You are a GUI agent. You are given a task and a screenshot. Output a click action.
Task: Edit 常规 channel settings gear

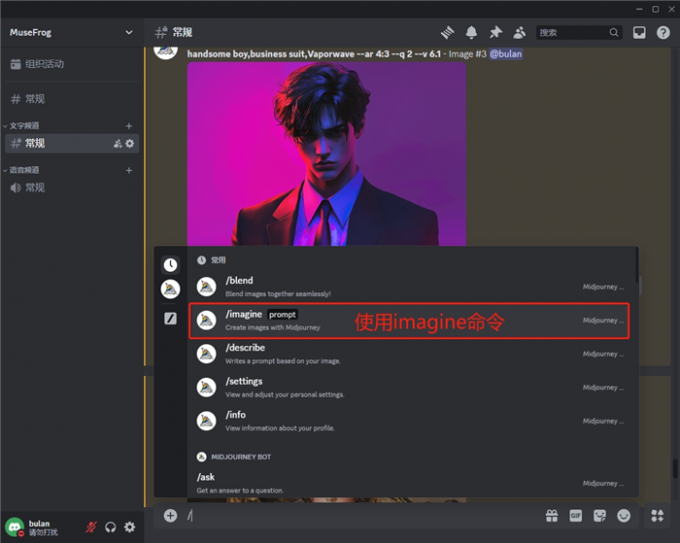[130, 144]
